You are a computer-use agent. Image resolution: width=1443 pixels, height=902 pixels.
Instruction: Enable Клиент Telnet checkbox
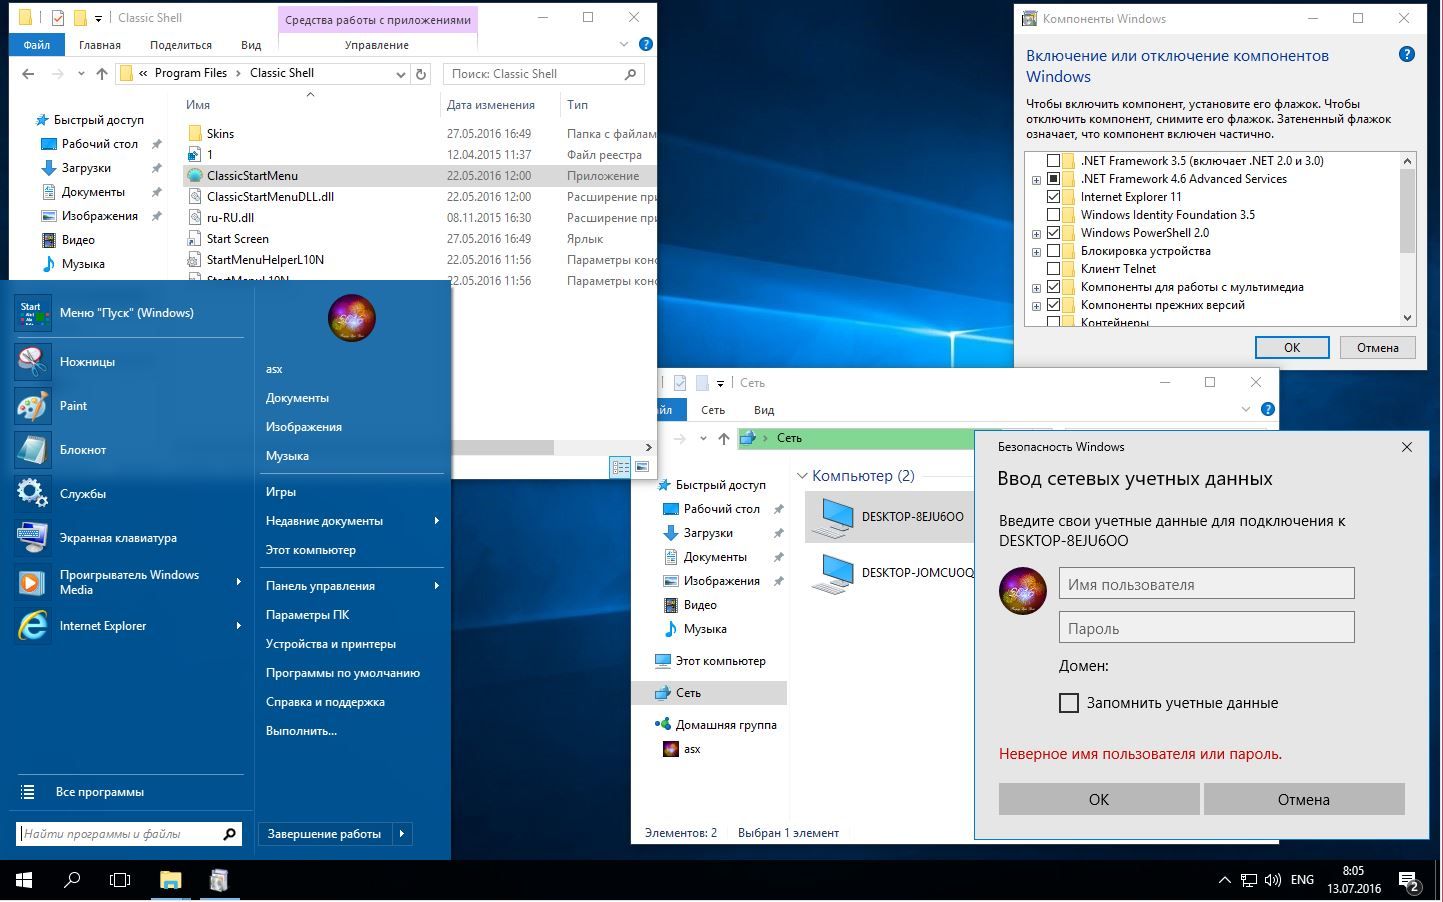point(1053,269)
